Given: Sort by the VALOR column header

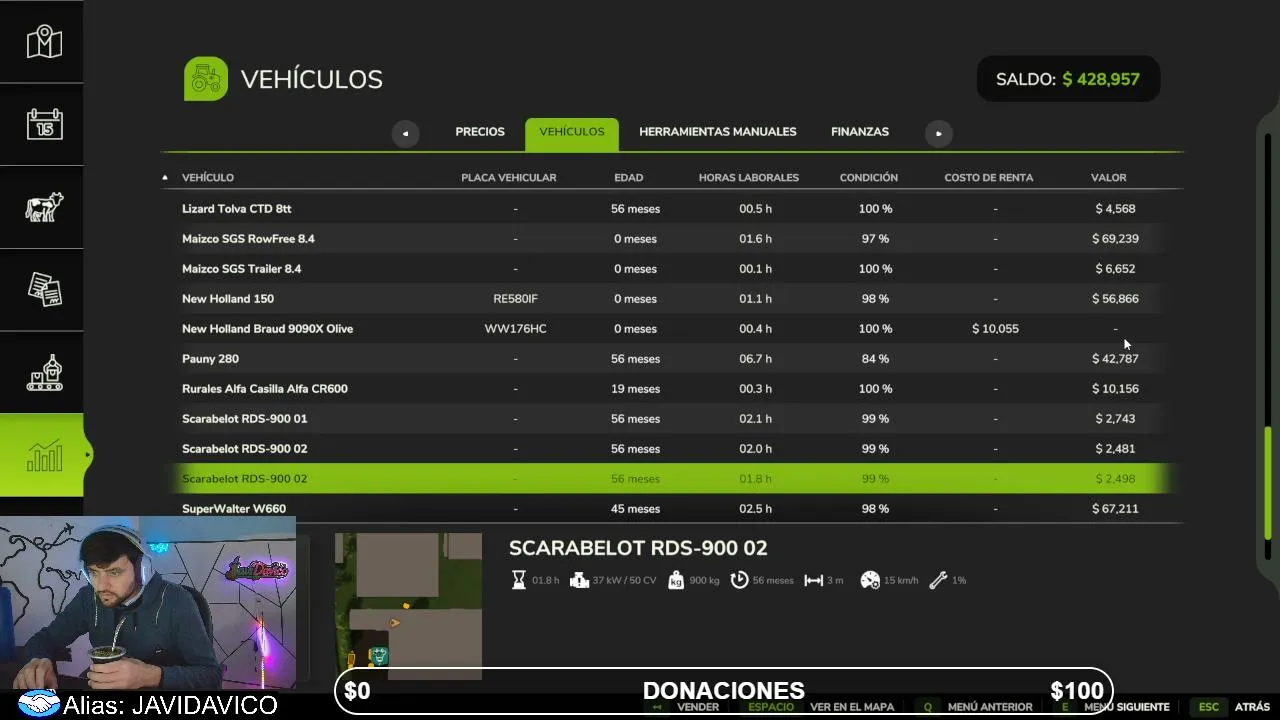Looking at the screenshot, I should tap(1108, 178).
